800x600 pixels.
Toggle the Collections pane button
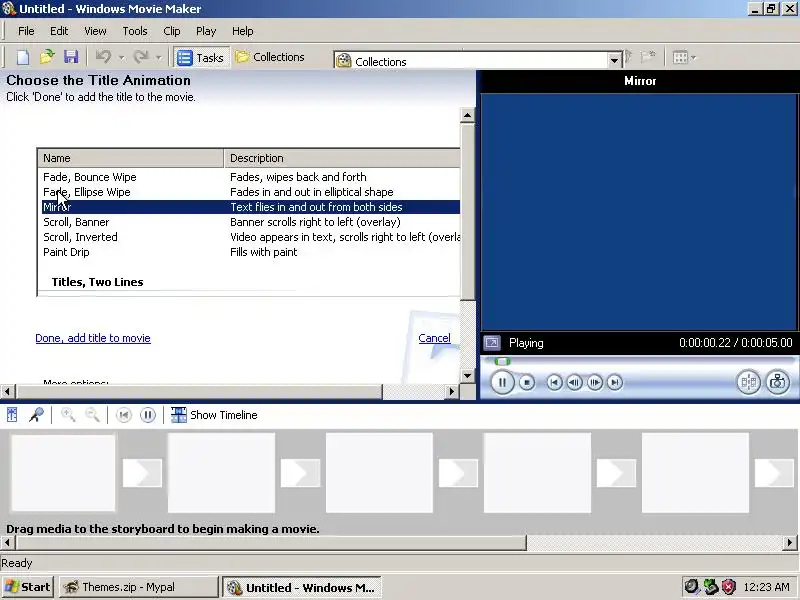270,57
